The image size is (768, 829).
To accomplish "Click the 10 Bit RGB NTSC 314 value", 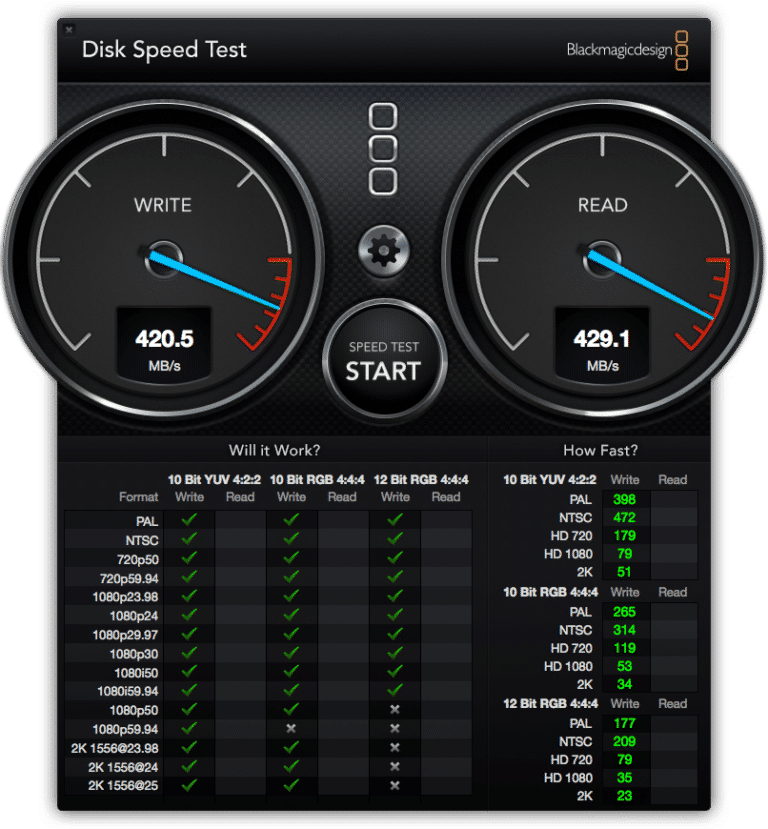I will pyautogui.click(x=624, y=630).
